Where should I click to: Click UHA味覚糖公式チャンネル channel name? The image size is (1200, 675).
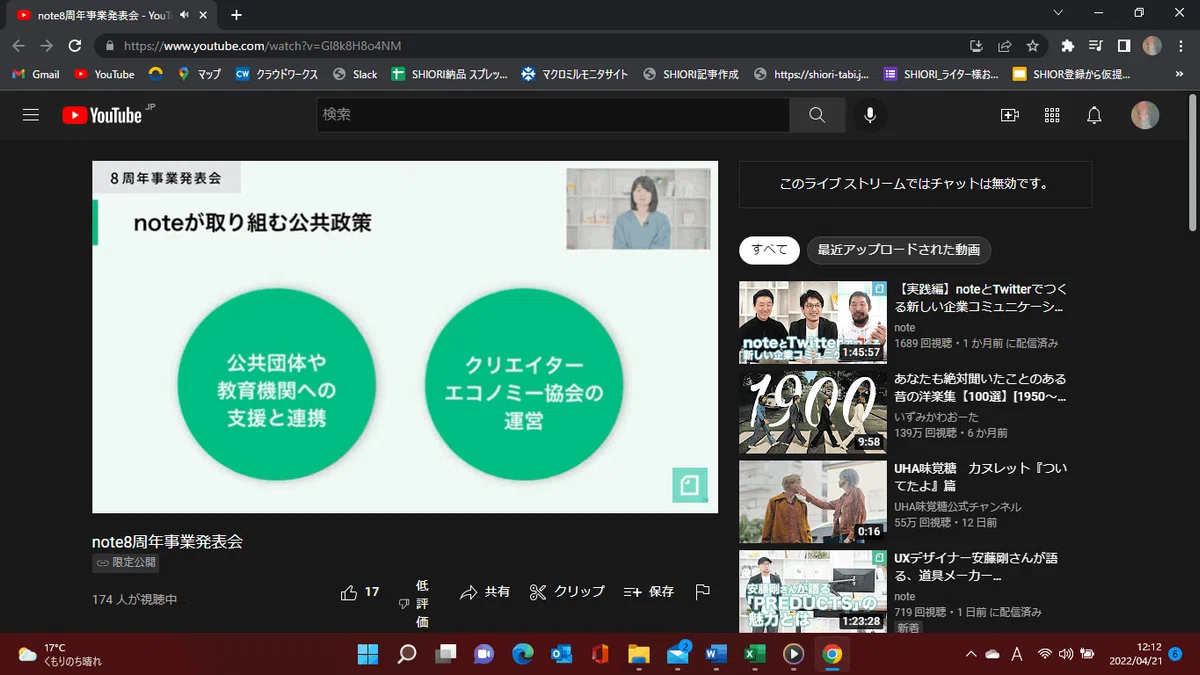(958, 507)
